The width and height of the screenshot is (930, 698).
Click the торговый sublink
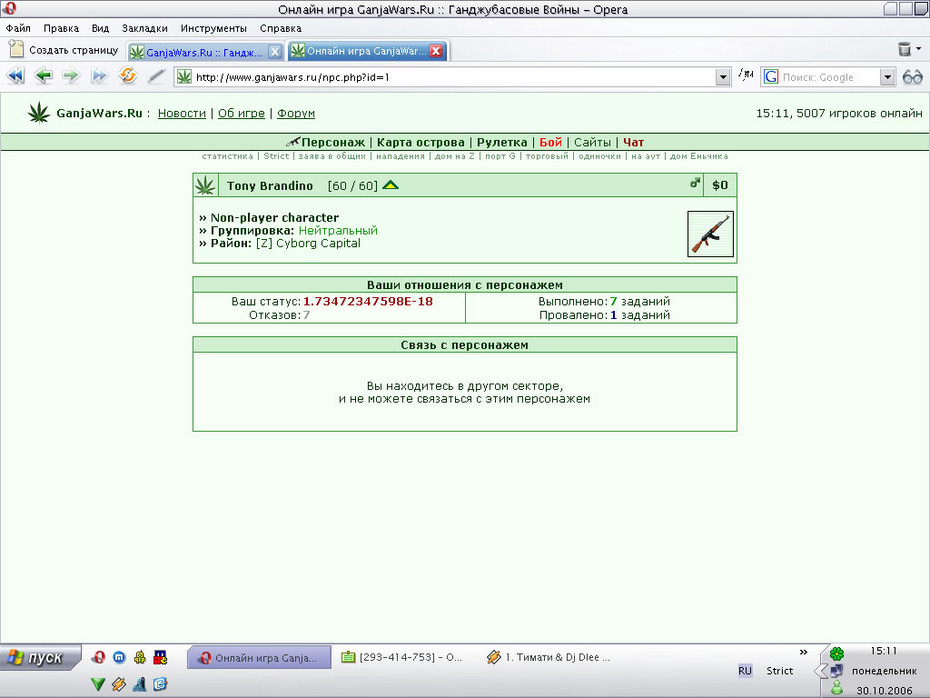click(x=547, y=156)
